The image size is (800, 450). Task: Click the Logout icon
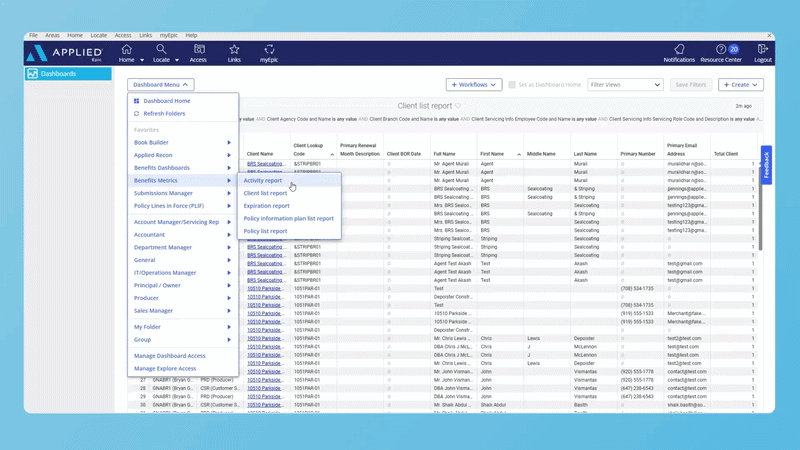pyautogui.click(x=762, y=49)
